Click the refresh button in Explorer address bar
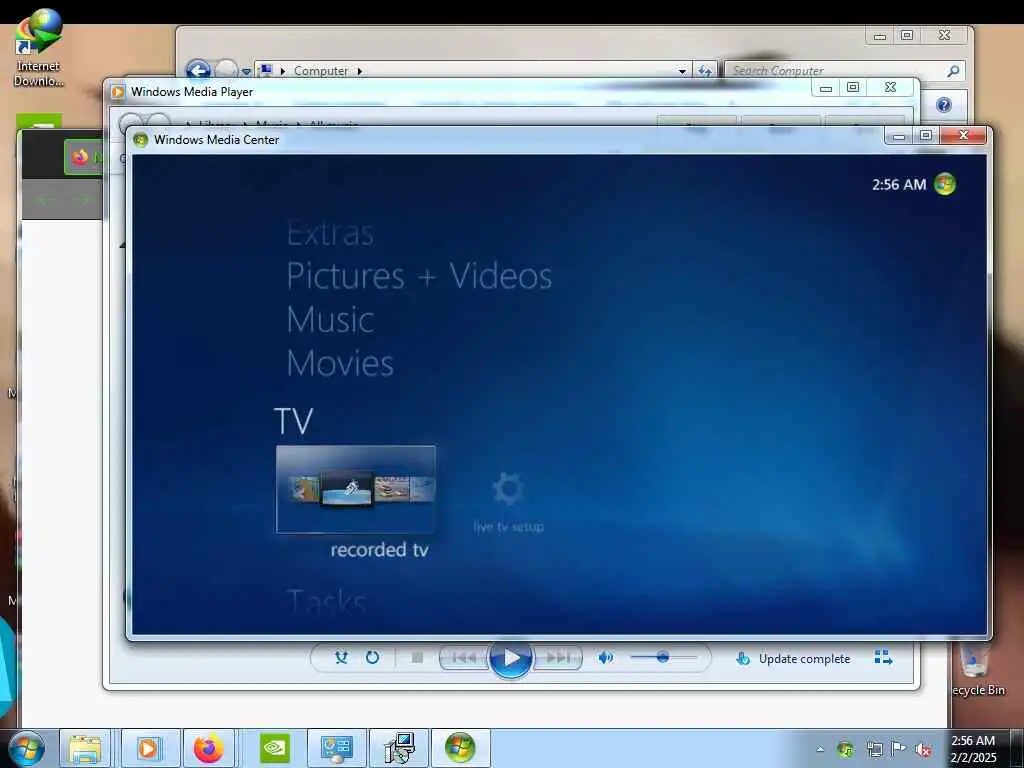The height and width of the screenshot is (768, 1024). tap(704, 71)
